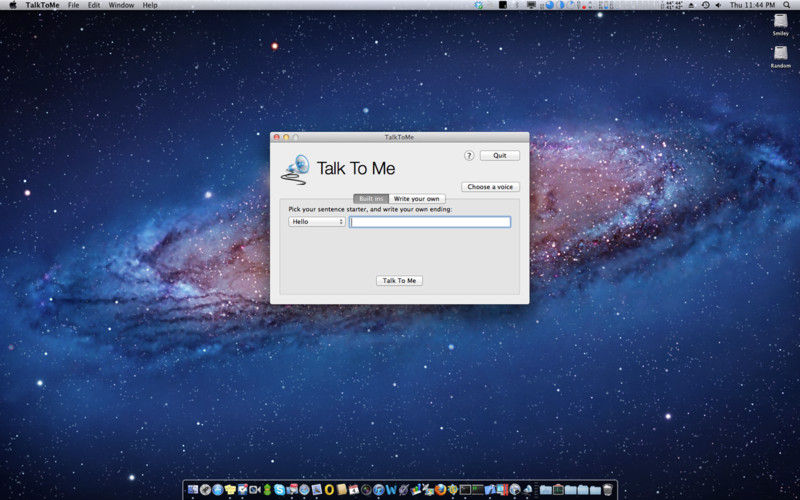Click the eject menu bar icon
800x500 pixels.
691,5
